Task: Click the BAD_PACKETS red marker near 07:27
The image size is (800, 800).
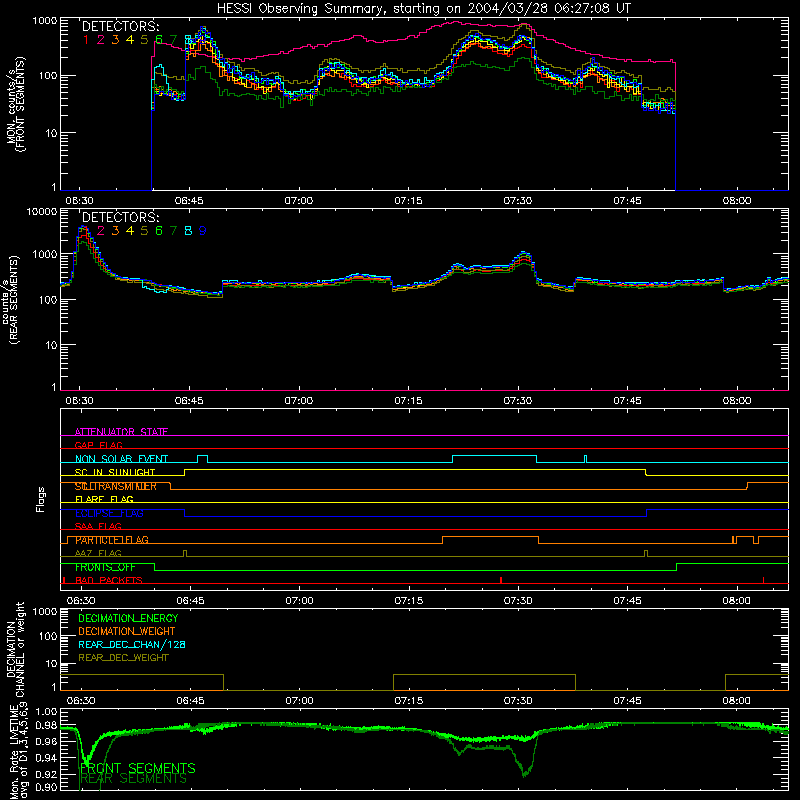Action: pos(501,580)
